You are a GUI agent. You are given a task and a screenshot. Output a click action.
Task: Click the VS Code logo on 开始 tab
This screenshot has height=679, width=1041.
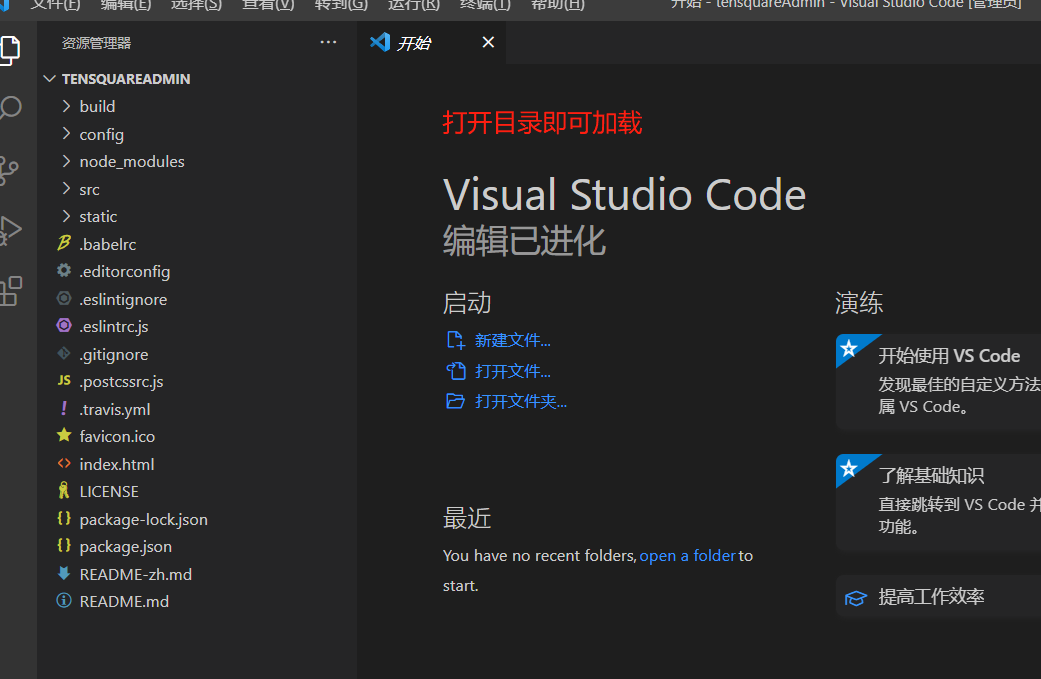click(x=380, y=42)
